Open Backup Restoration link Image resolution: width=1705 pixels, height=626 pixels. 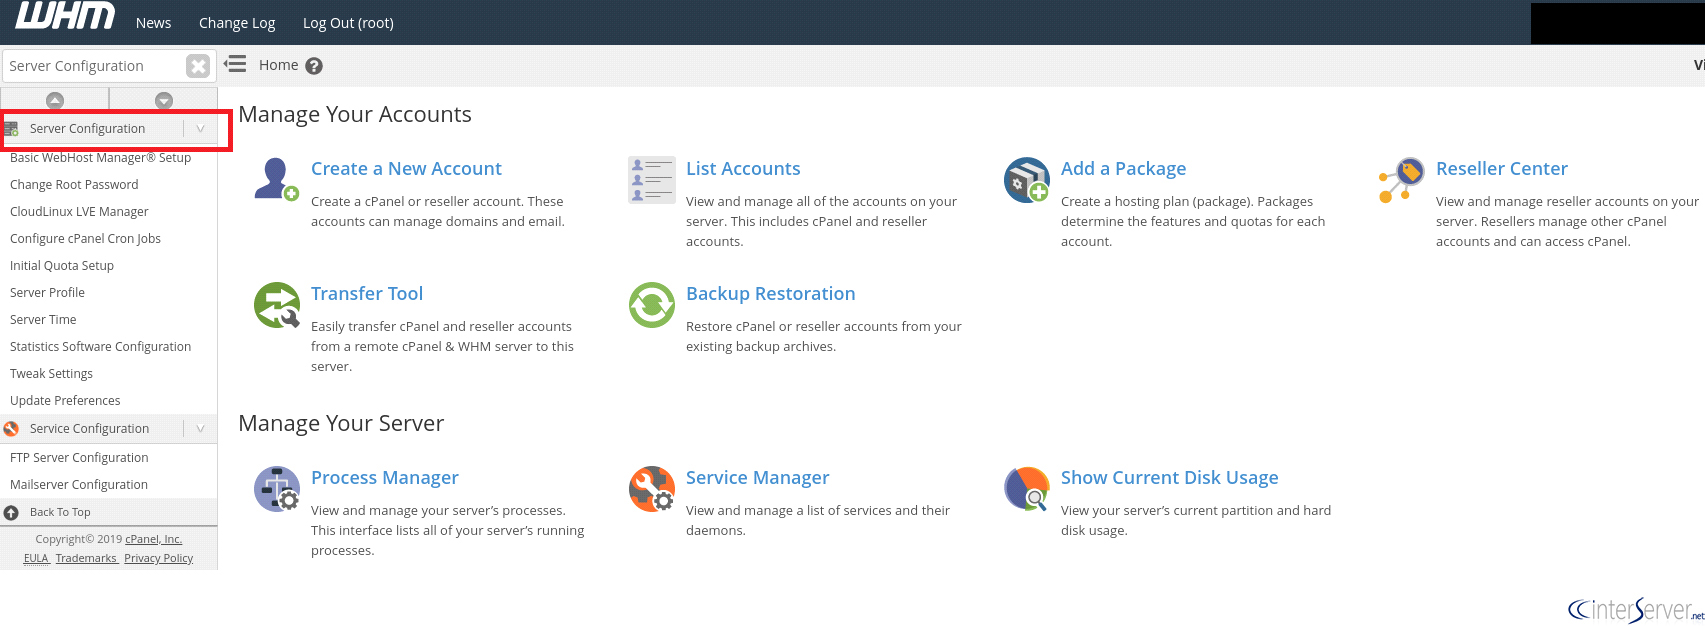tap(771, 294)
